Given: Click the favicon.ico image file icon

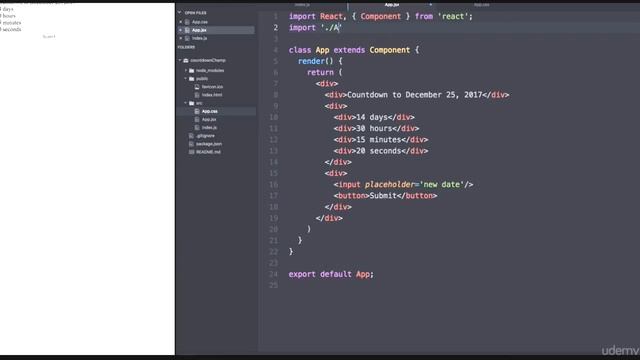Looking at the screenshot, I should (197, 87).
